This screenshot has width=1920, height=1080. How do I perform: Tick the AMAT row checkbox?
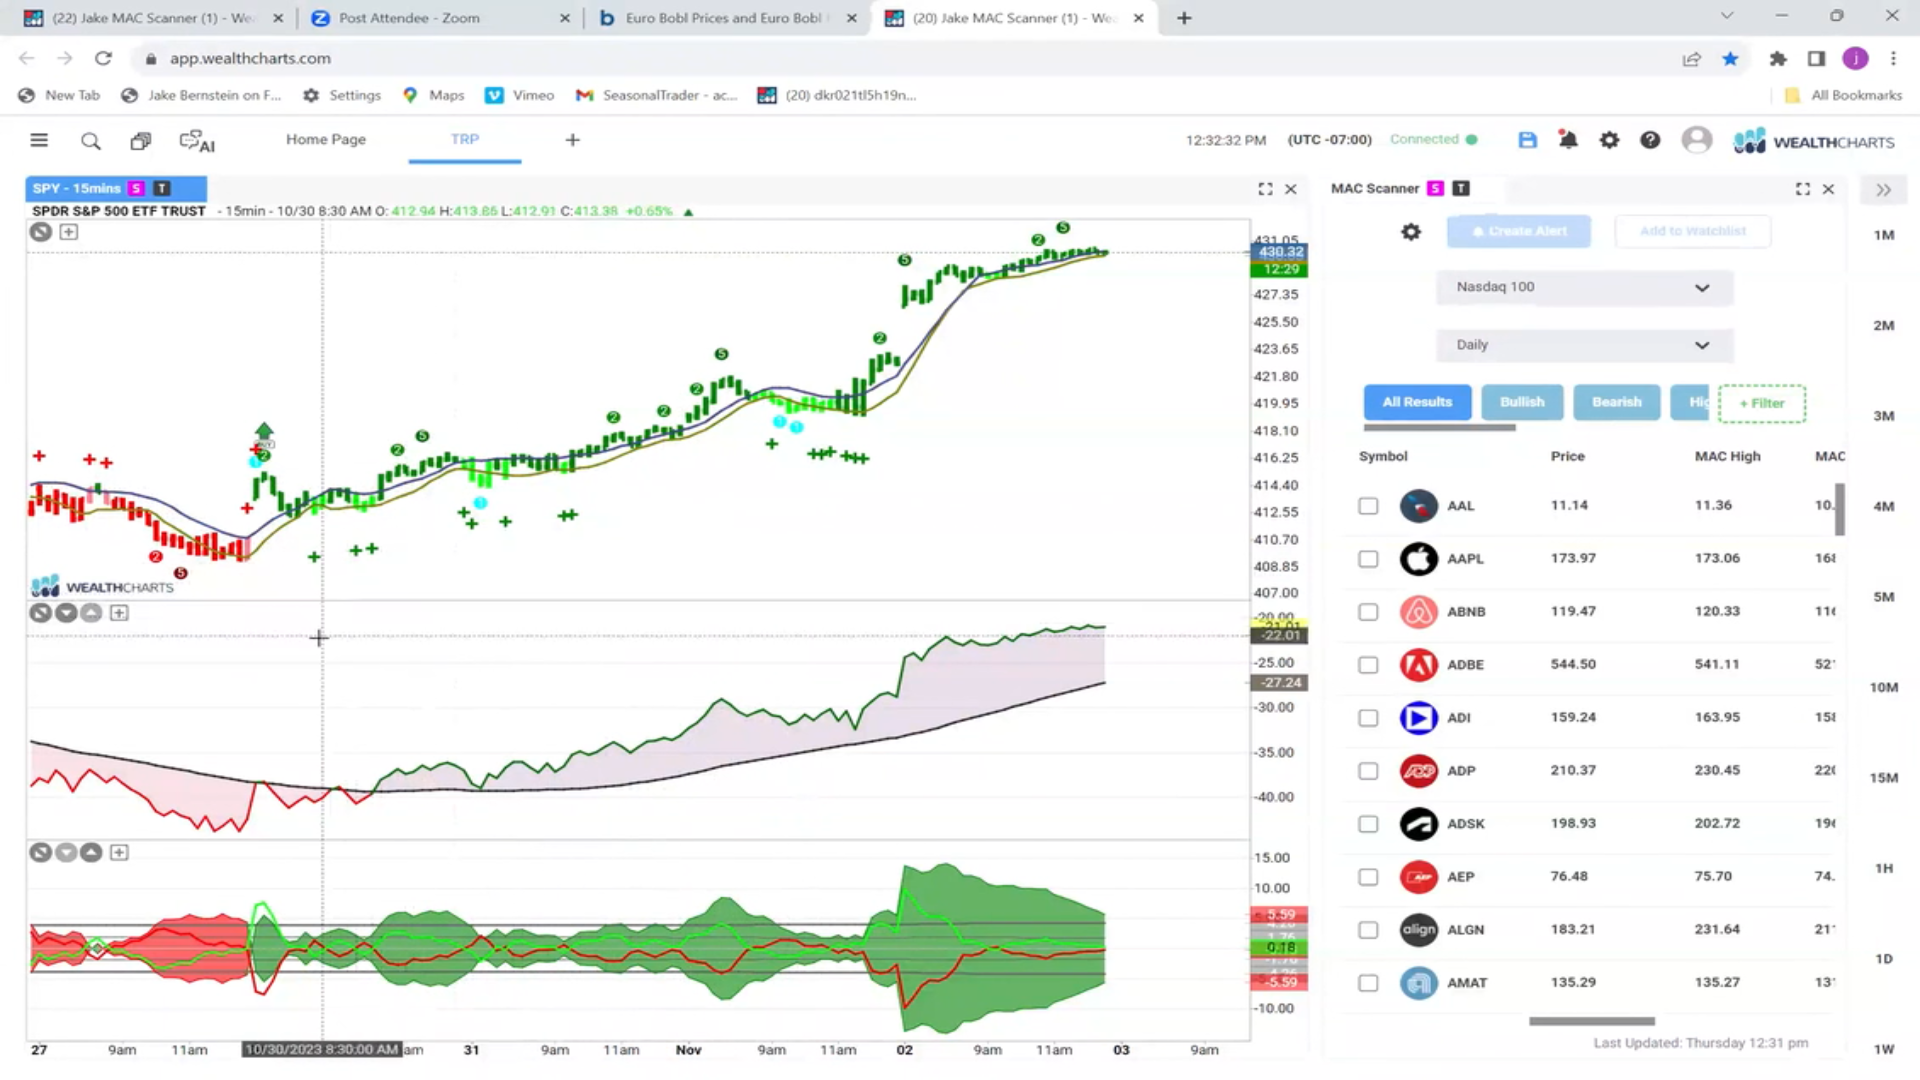click(x=1368, y=983)
